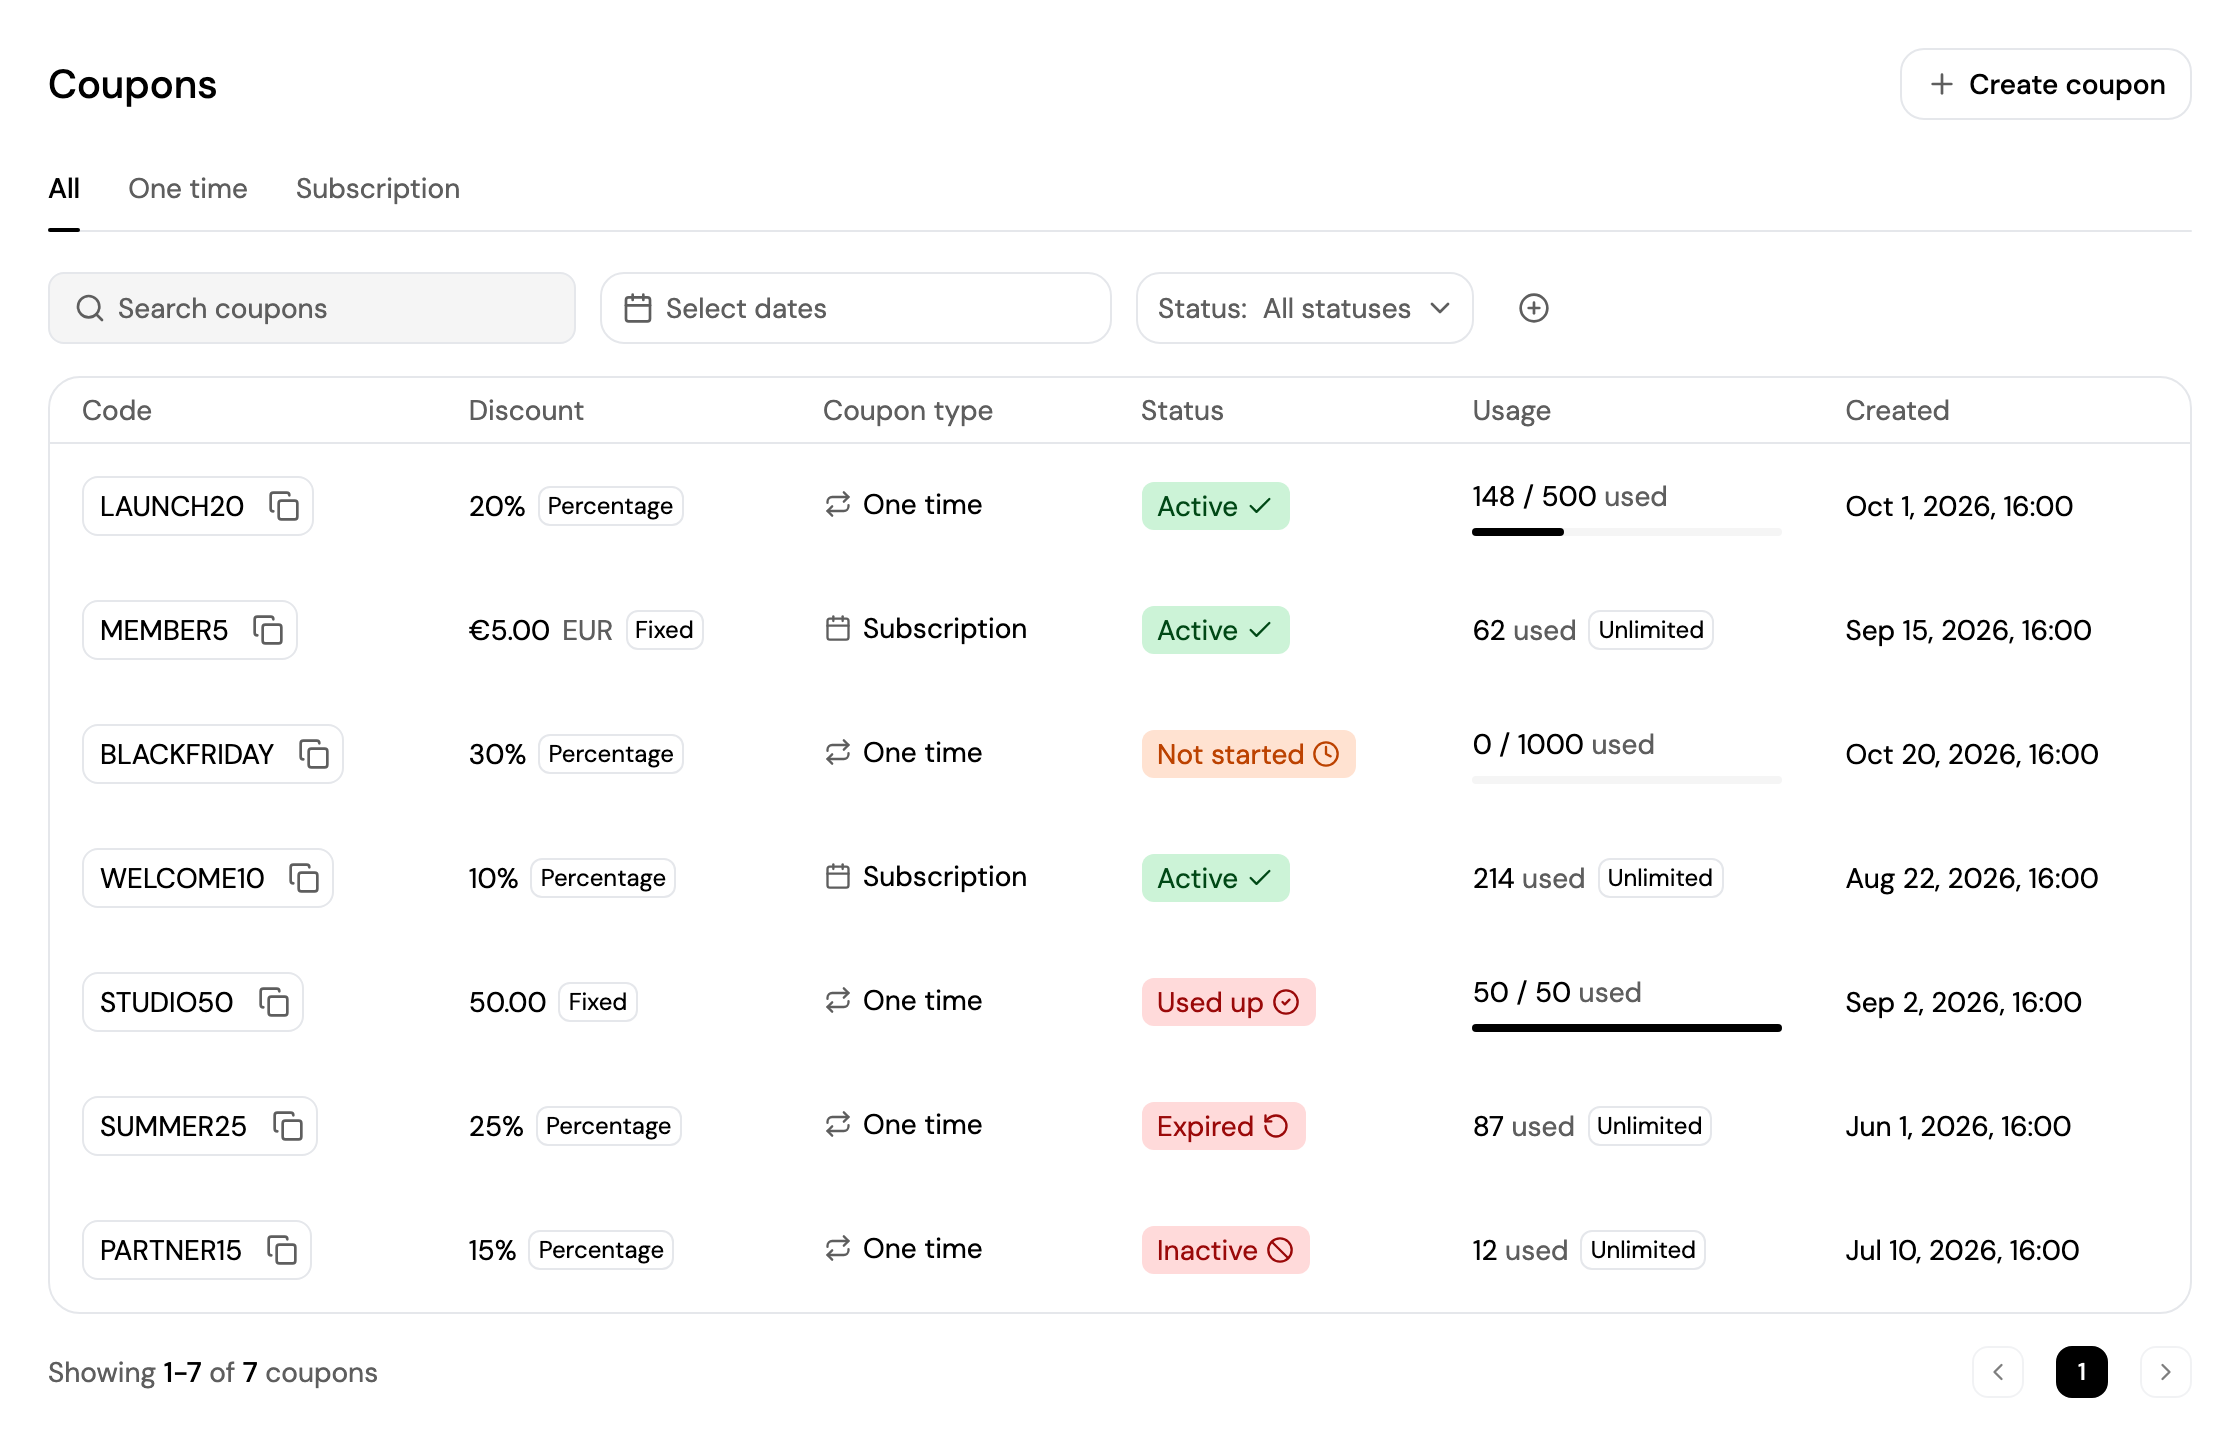Click the ban icon in Inactive badge
The height and width of the screenshot is (1446, 2240).
pos(1280,1250)
